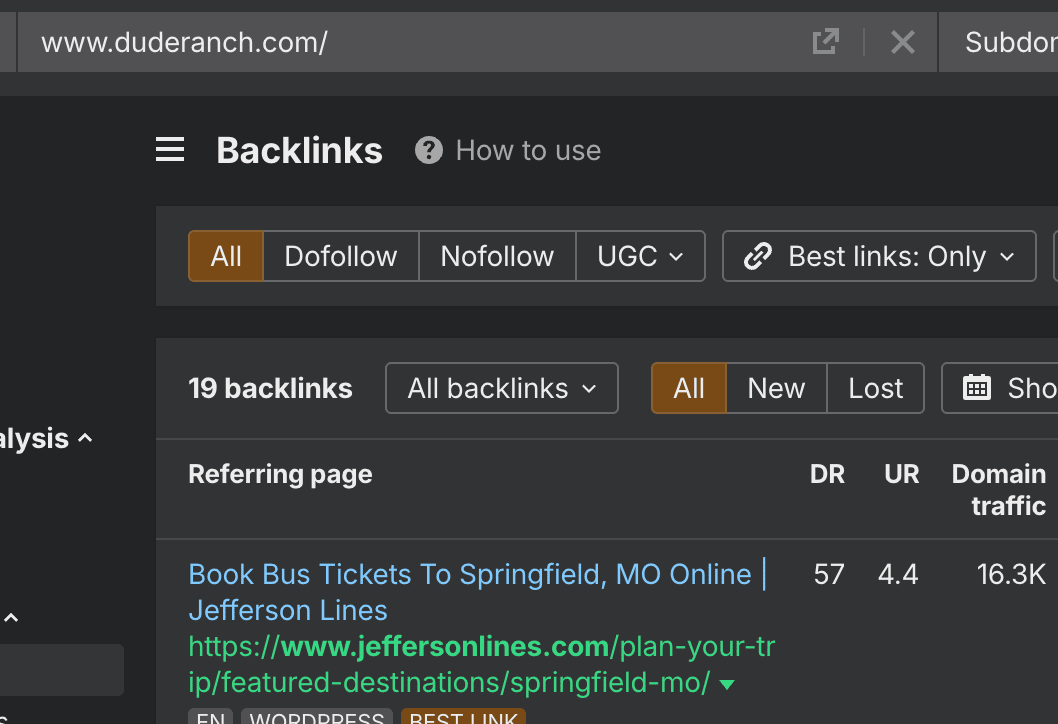Select the Dofollow link filter
This screenshot has width=1058, height=724.
(x=341, y=257)
